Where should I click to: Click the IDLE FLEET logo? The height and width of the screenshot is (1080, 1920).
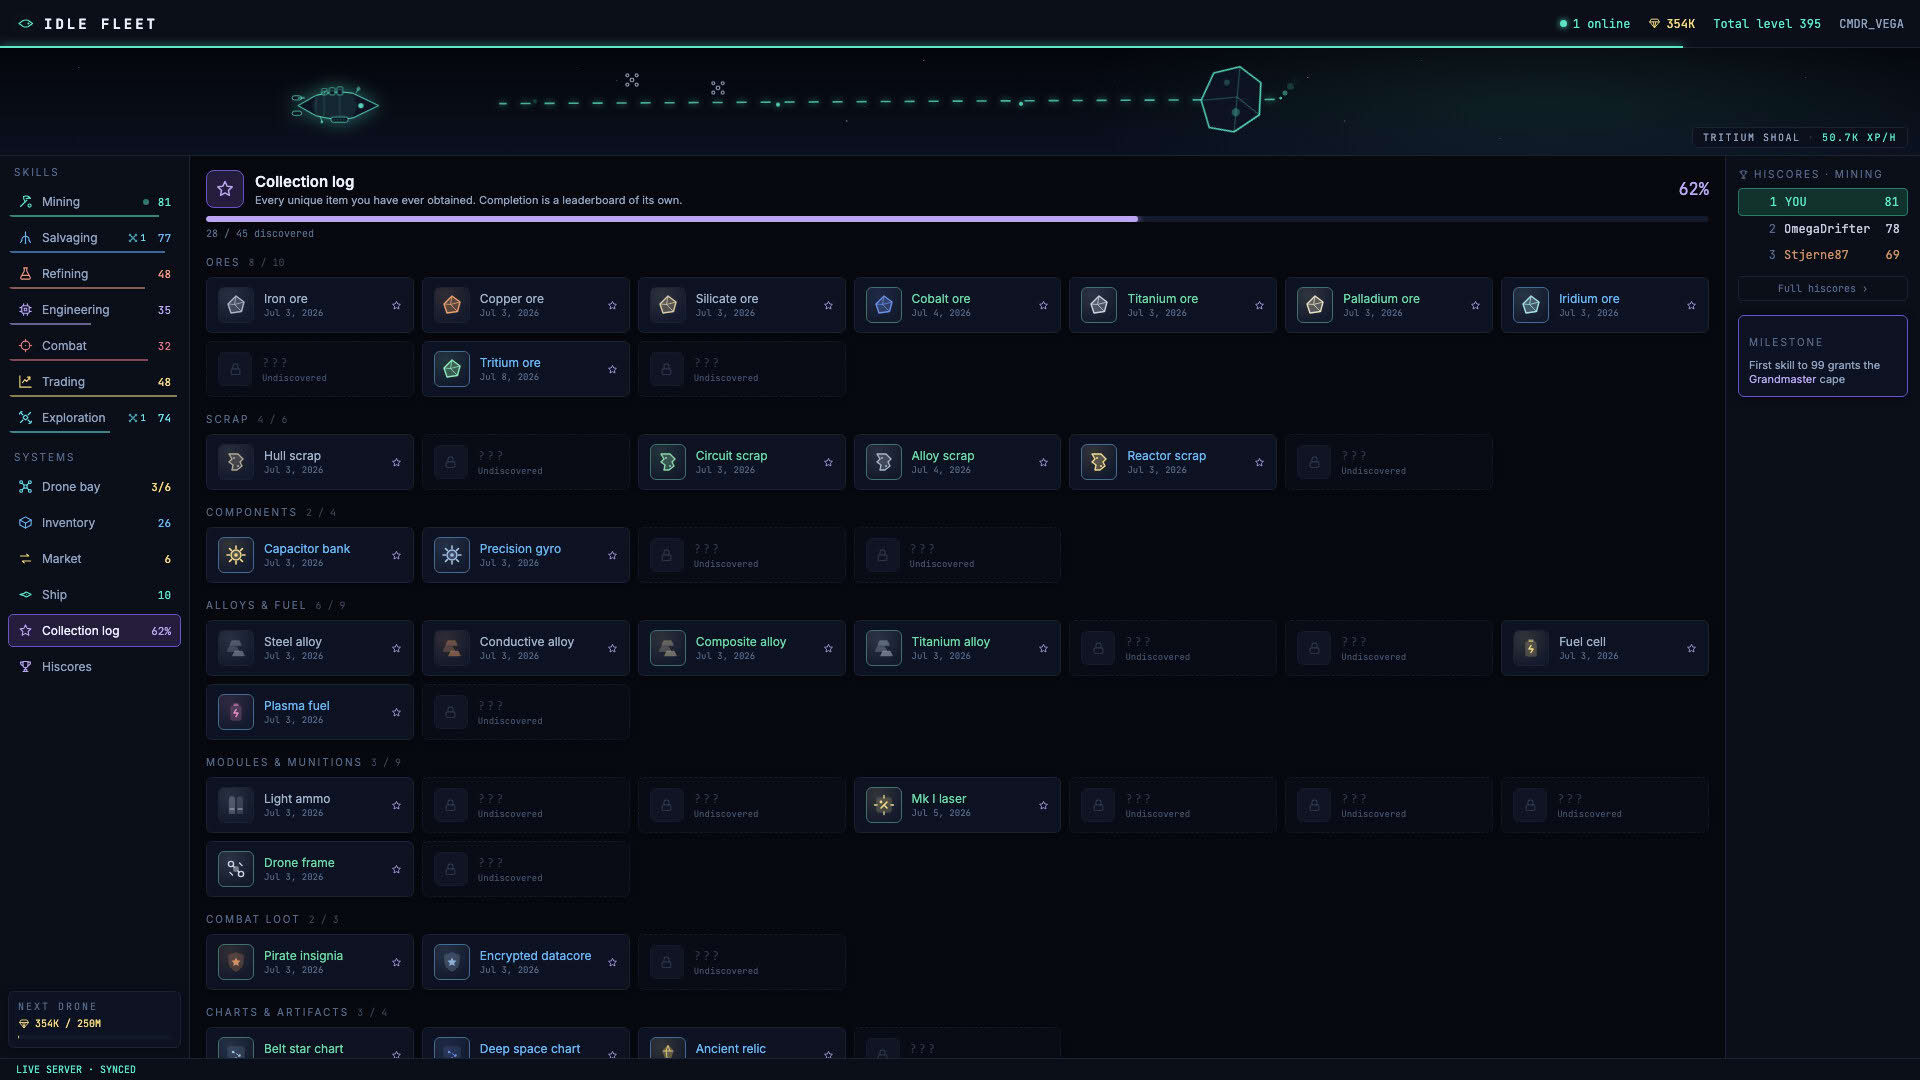[x=87, y=24]
